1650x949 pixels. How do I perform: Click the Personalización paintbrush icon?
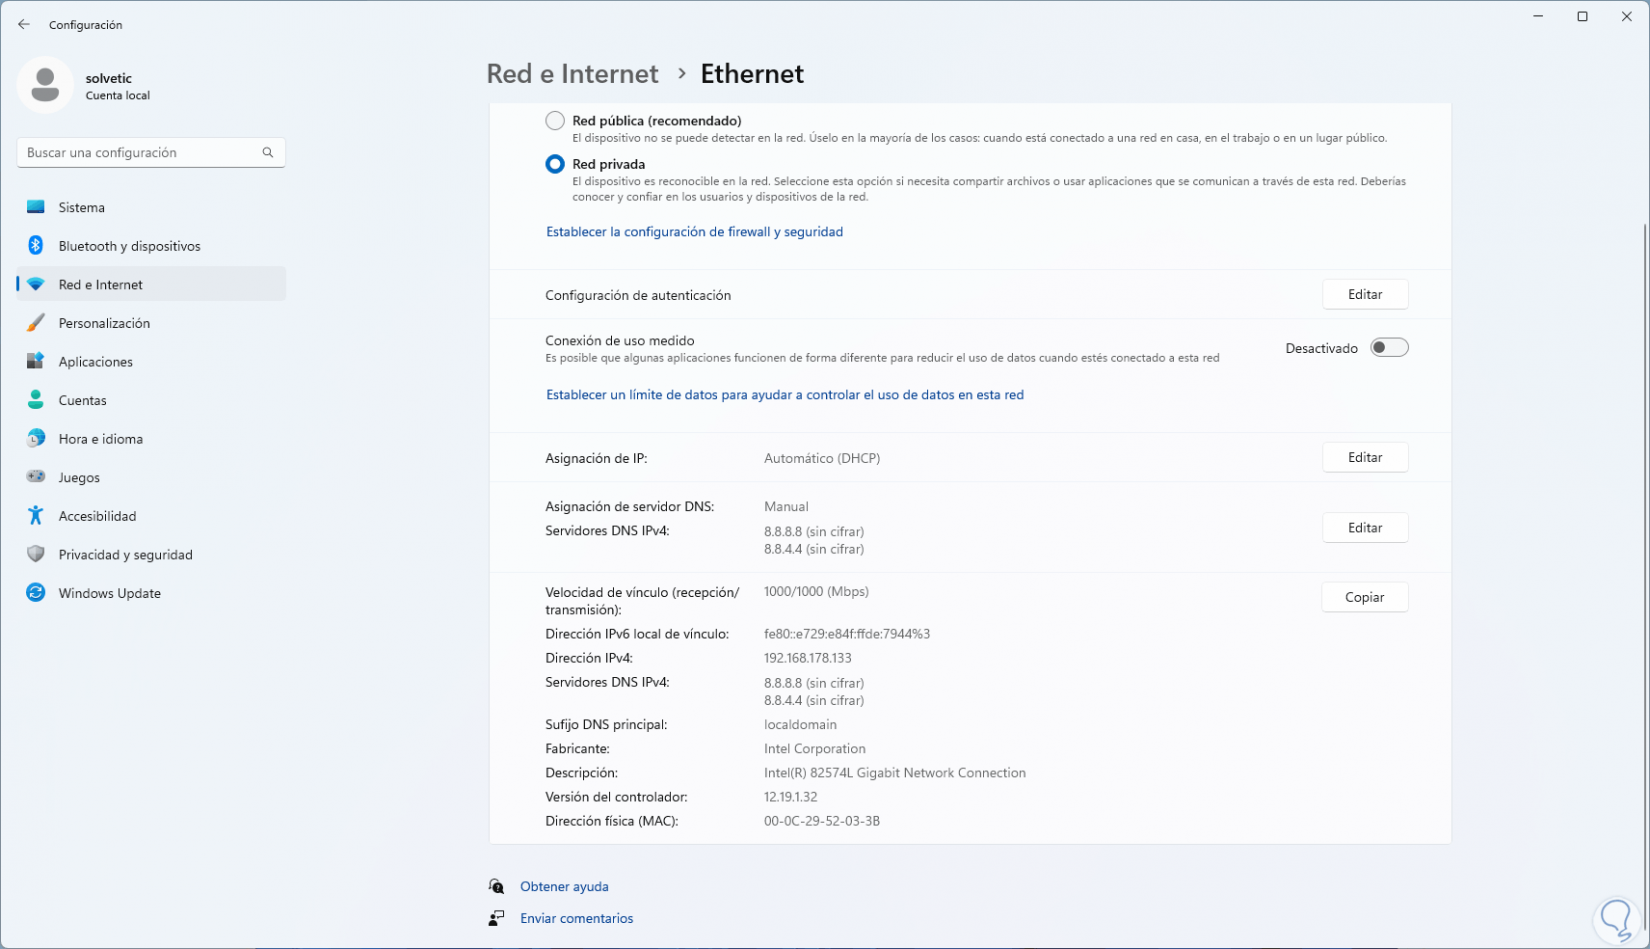coord(36,323)
